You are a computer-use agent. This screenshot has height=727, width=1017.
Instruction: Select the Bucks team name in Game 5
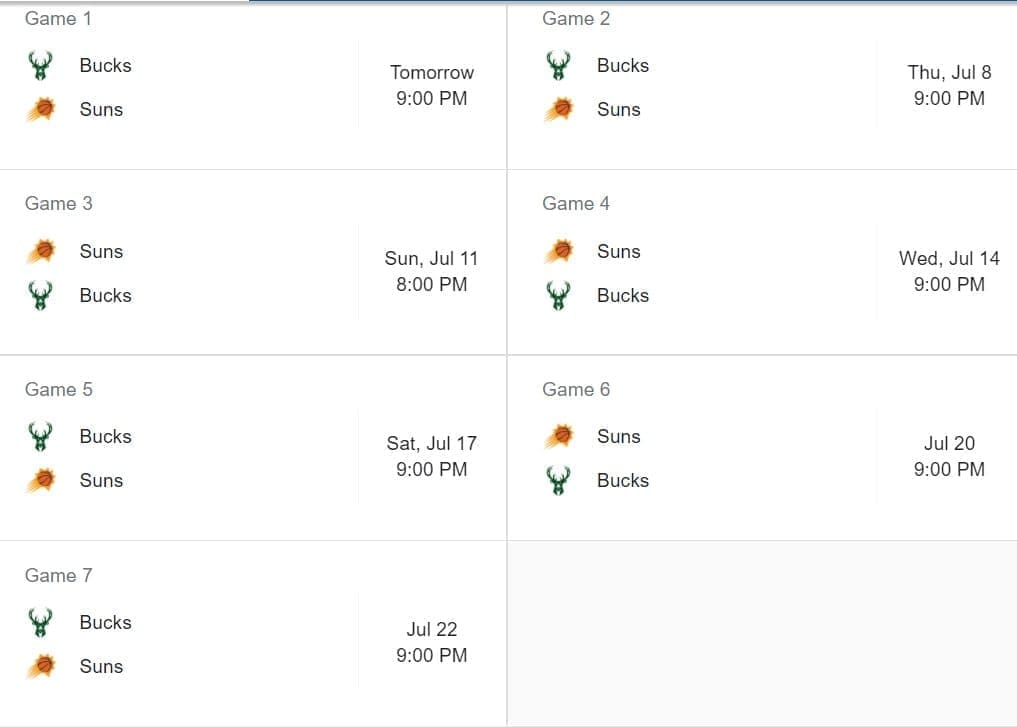[105, 436]
